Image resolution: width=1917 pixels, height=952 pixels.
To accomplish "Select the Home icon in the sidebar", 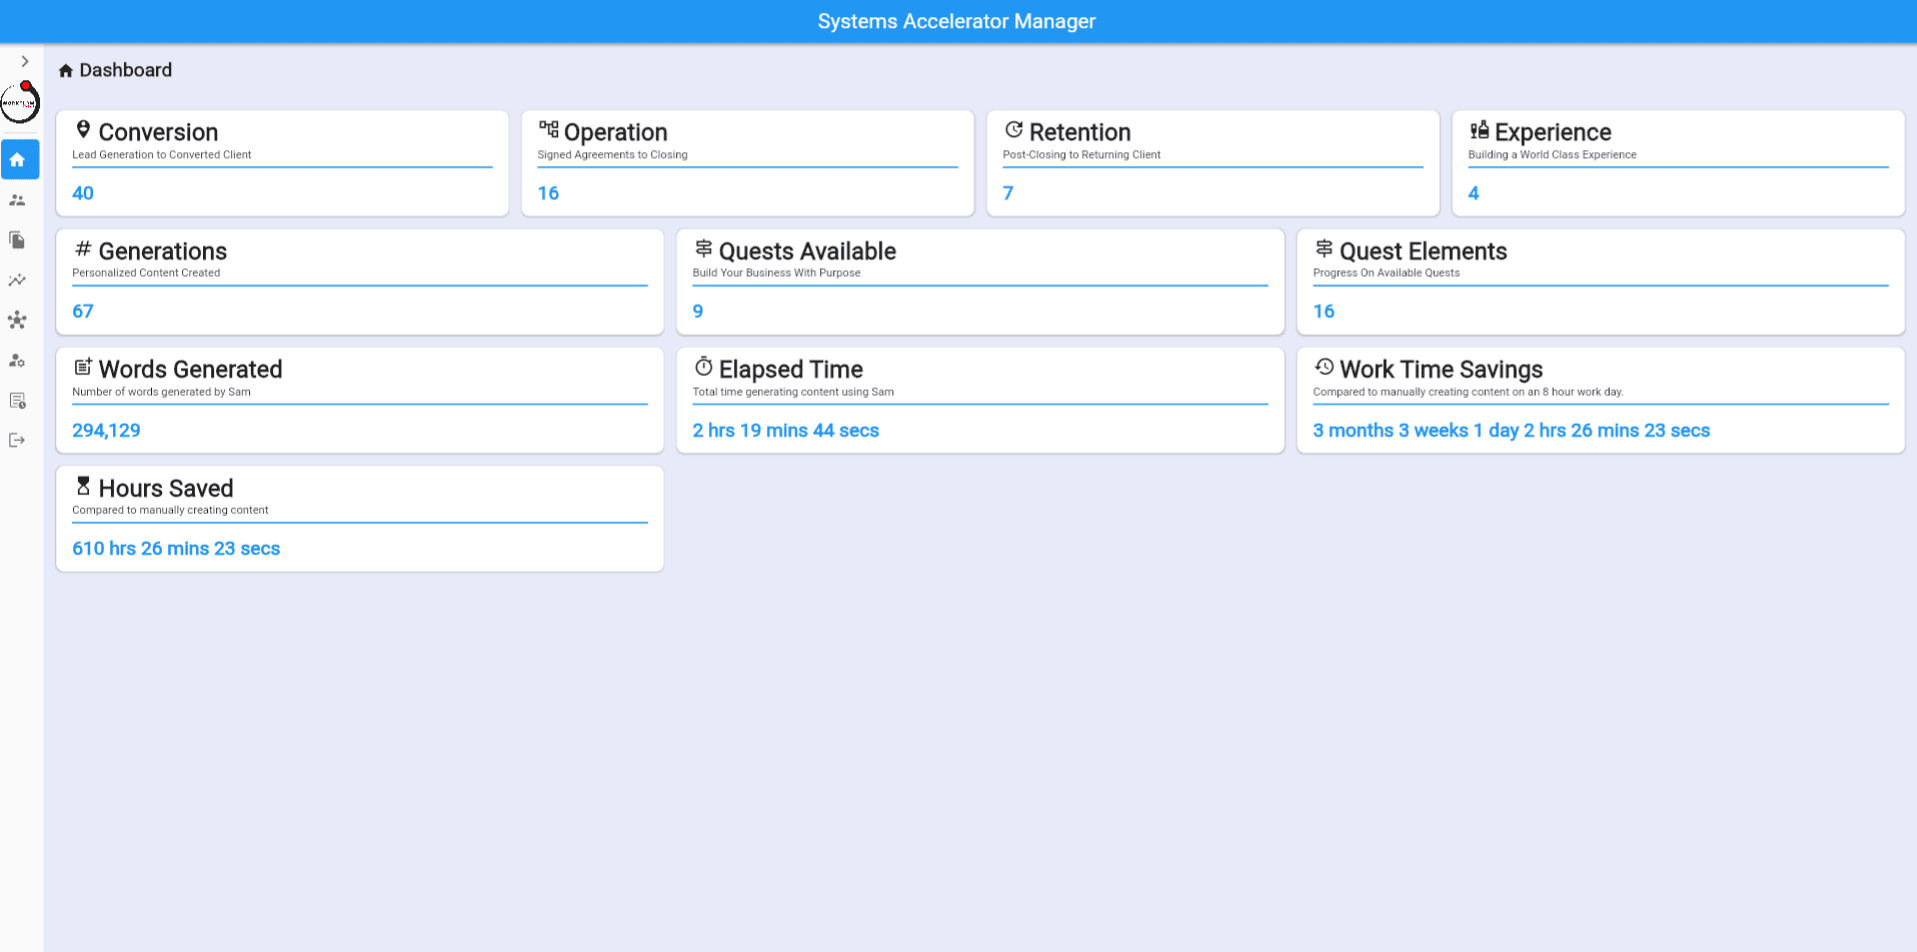I will [18, 160].
